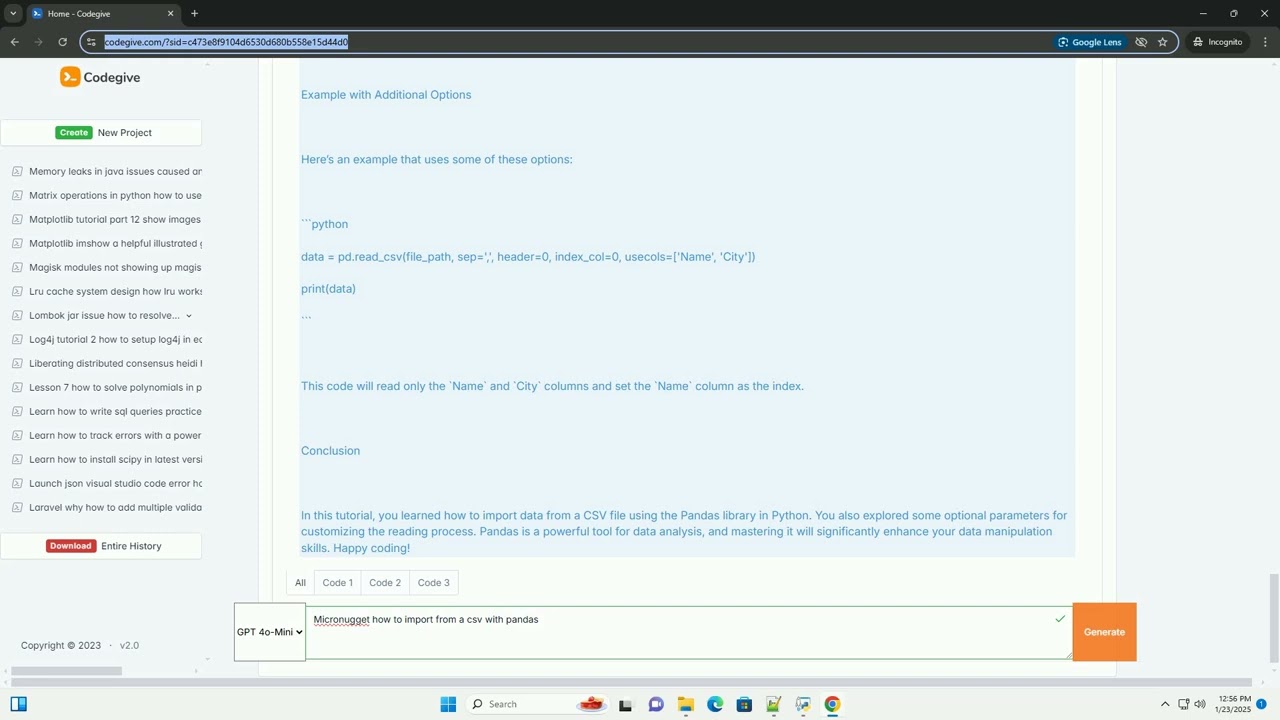Expand the Lombok jar issue project chevron

(189, 316)
